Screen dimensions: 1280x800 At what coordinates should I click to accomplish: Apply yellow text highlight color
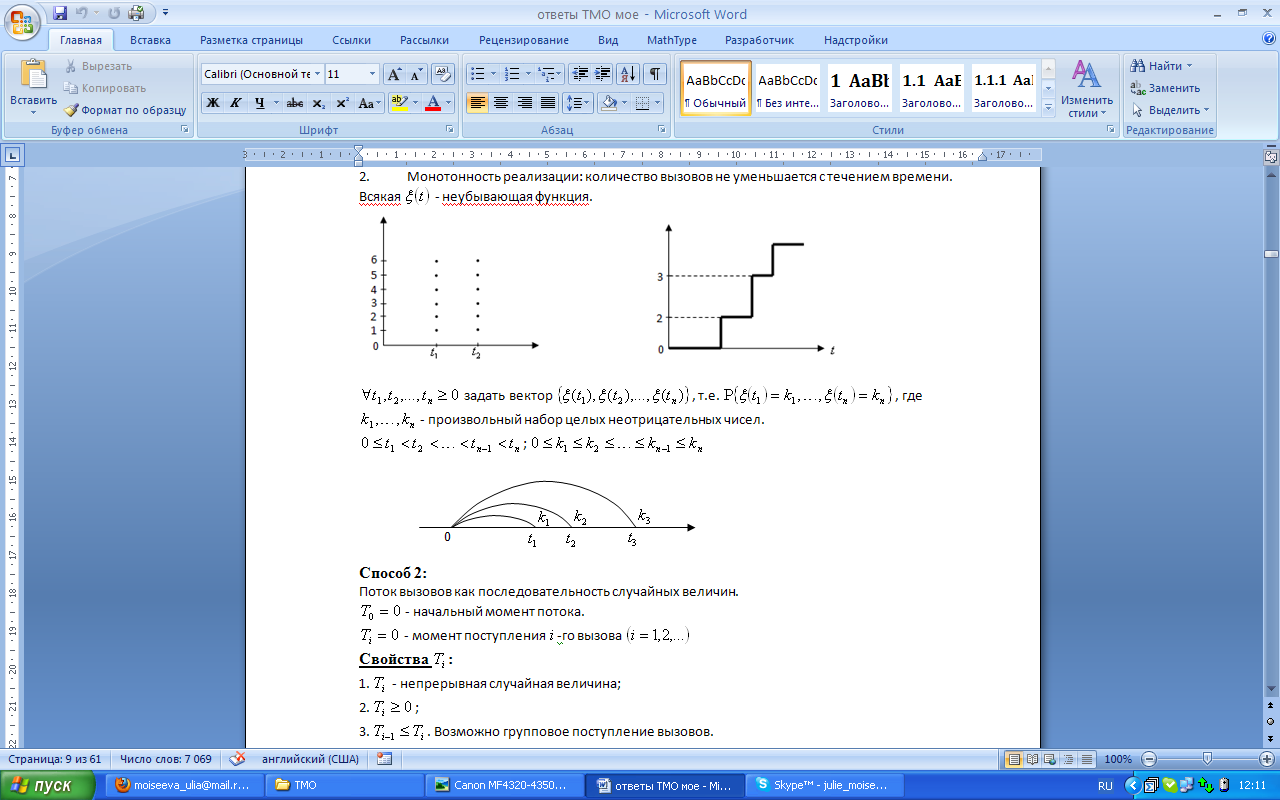(398, 103)
